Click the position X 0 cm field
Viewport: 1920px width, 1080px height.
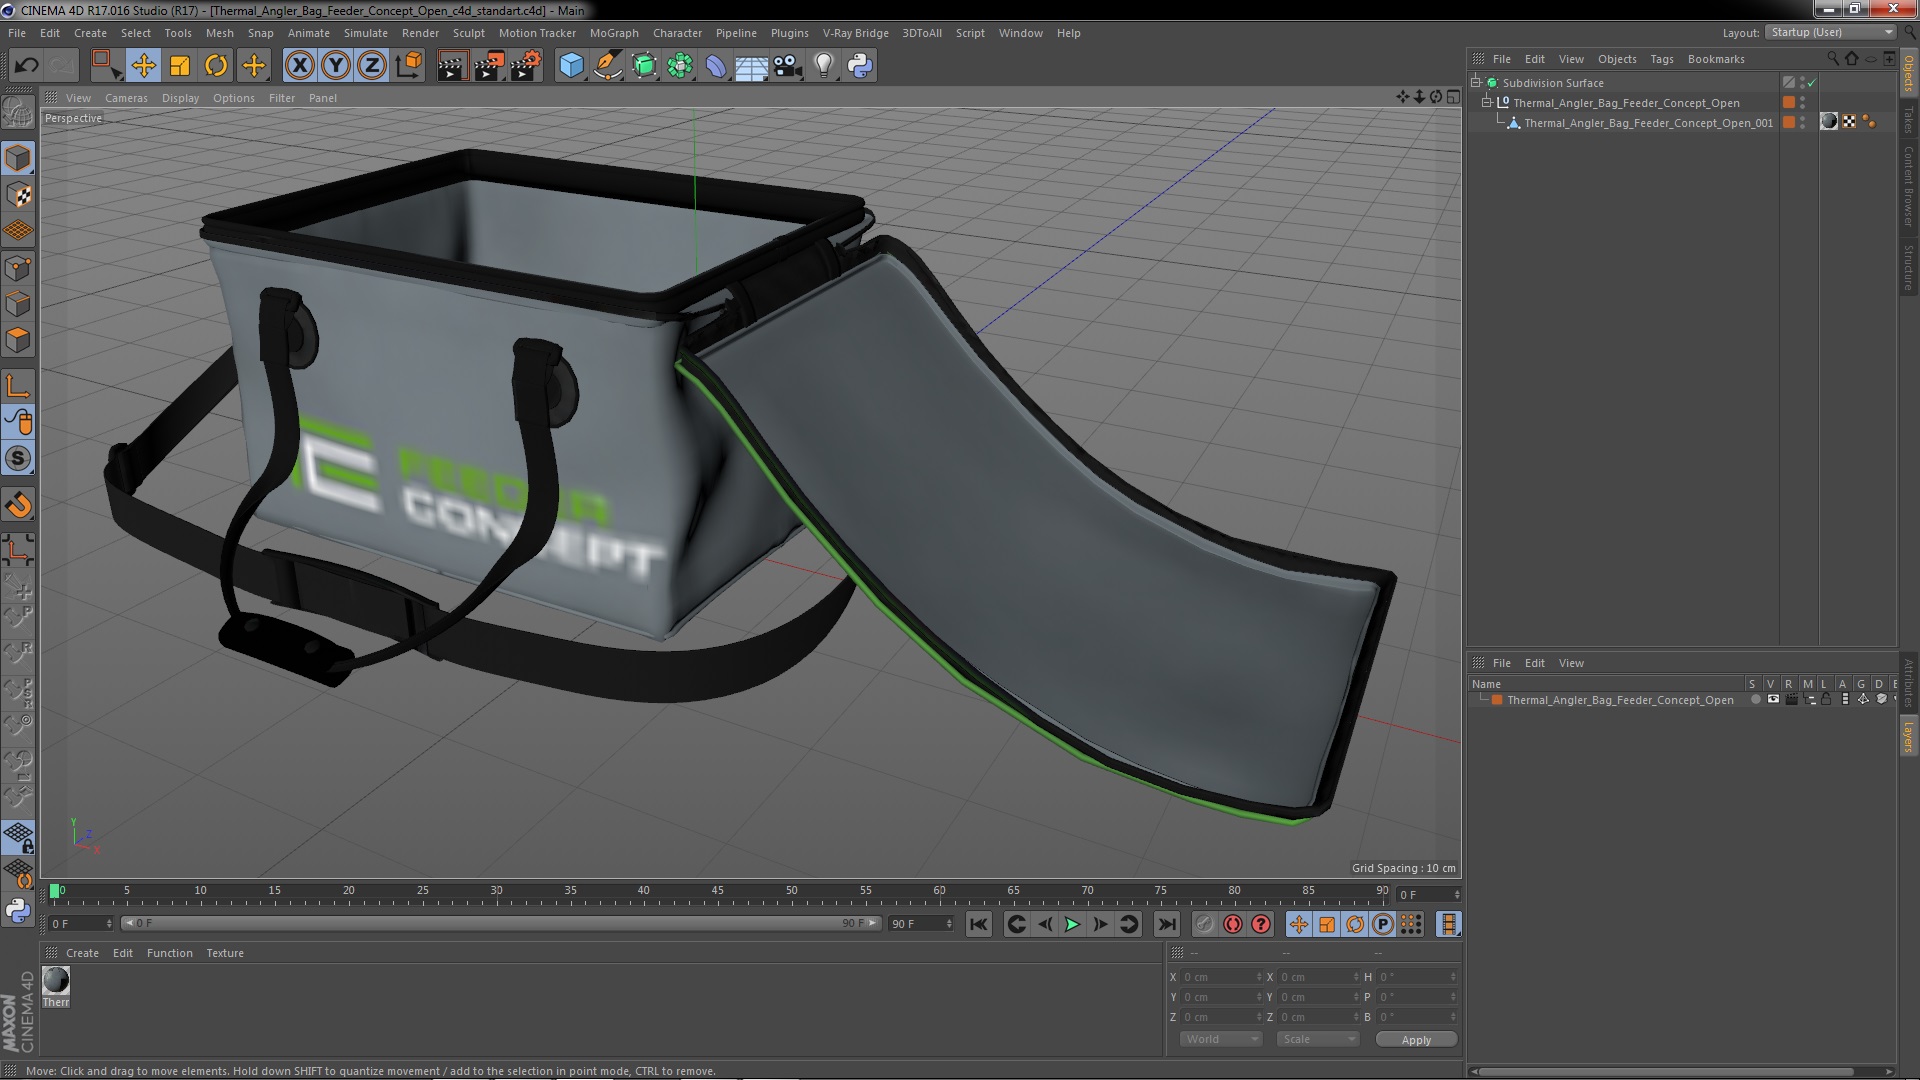coord(1219,977)
